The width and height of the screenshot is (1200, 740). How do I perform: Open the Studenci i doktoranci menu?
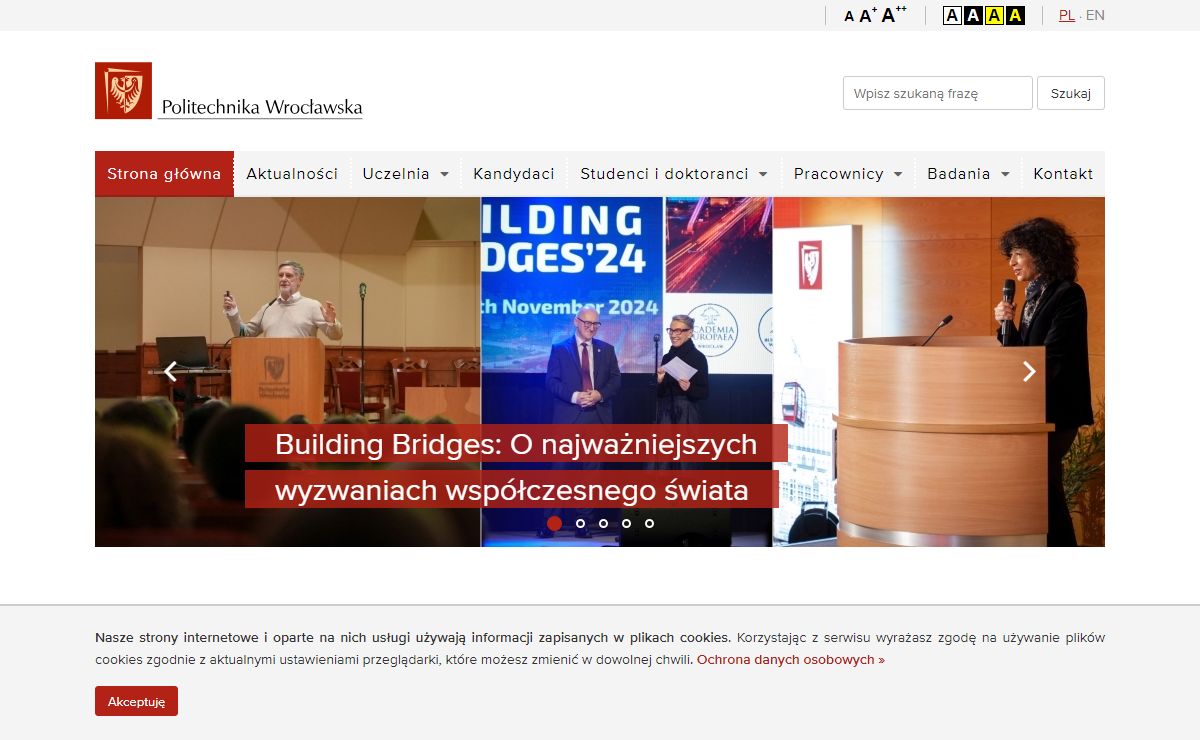(x=664, y=174)
